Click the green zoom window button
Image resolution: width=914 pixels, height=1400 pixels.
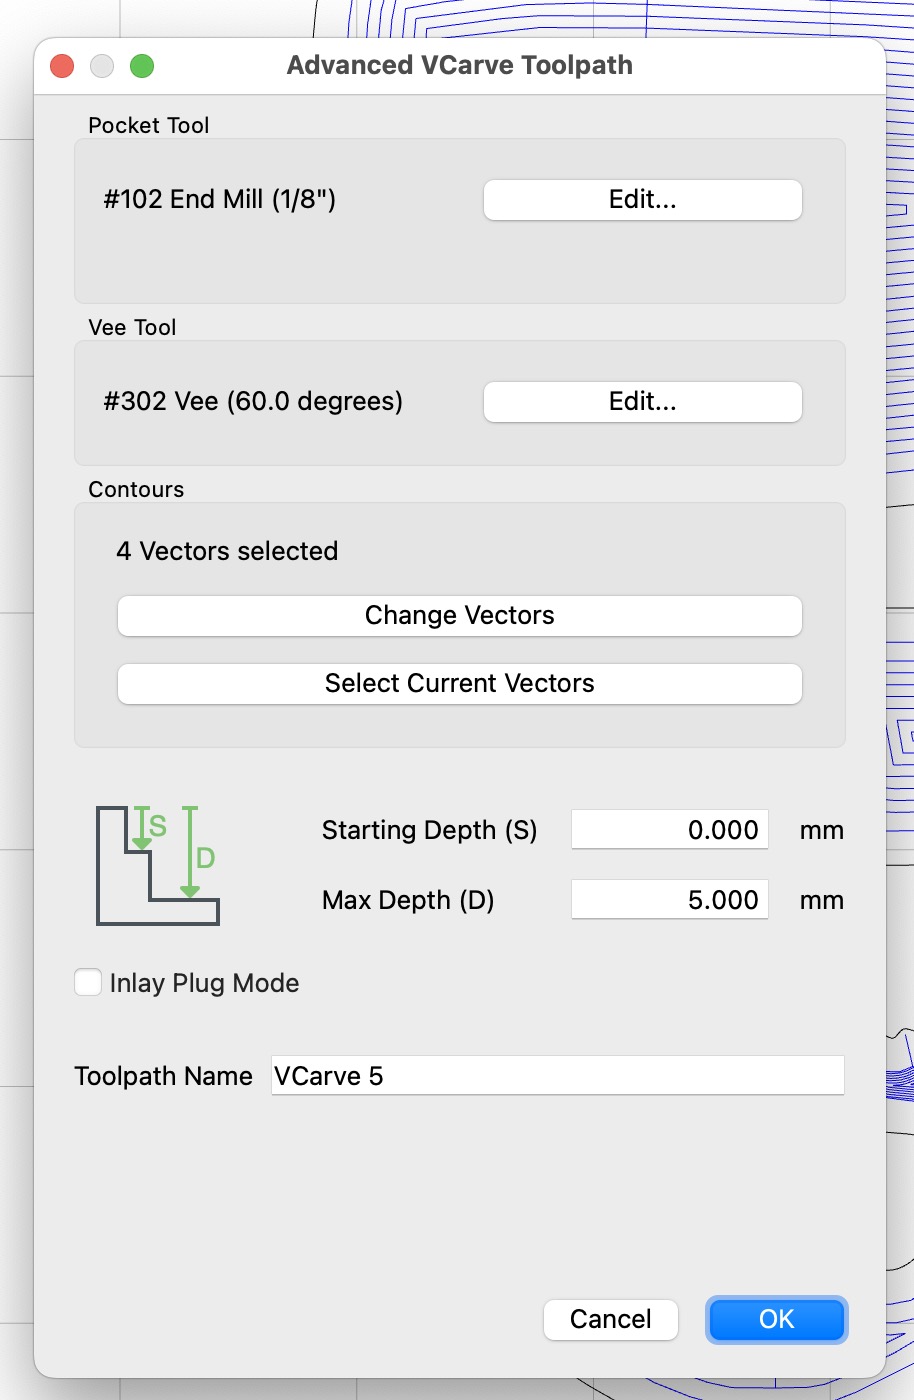pyautogui.click(x=142, y=66)
